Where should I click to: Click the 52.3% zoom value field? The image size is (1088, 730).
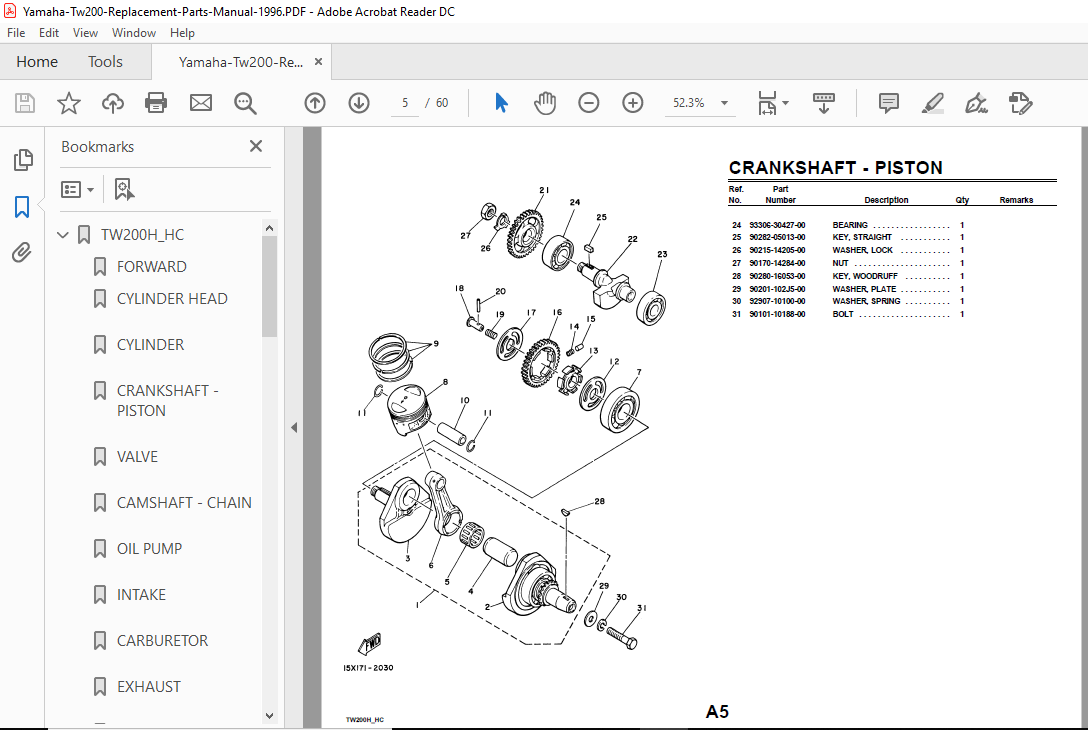click(x=690, y=103)
